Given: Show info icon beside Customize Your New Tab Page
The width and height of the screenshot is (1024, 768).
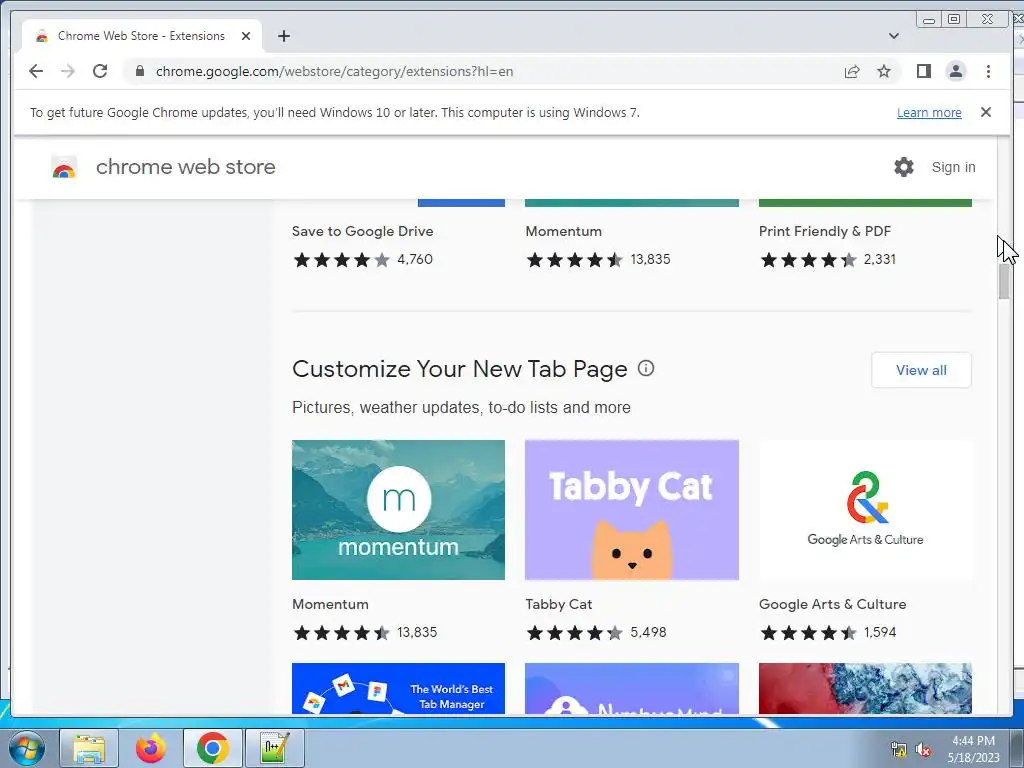Looking at the screenshot, I should pos(646,368).
